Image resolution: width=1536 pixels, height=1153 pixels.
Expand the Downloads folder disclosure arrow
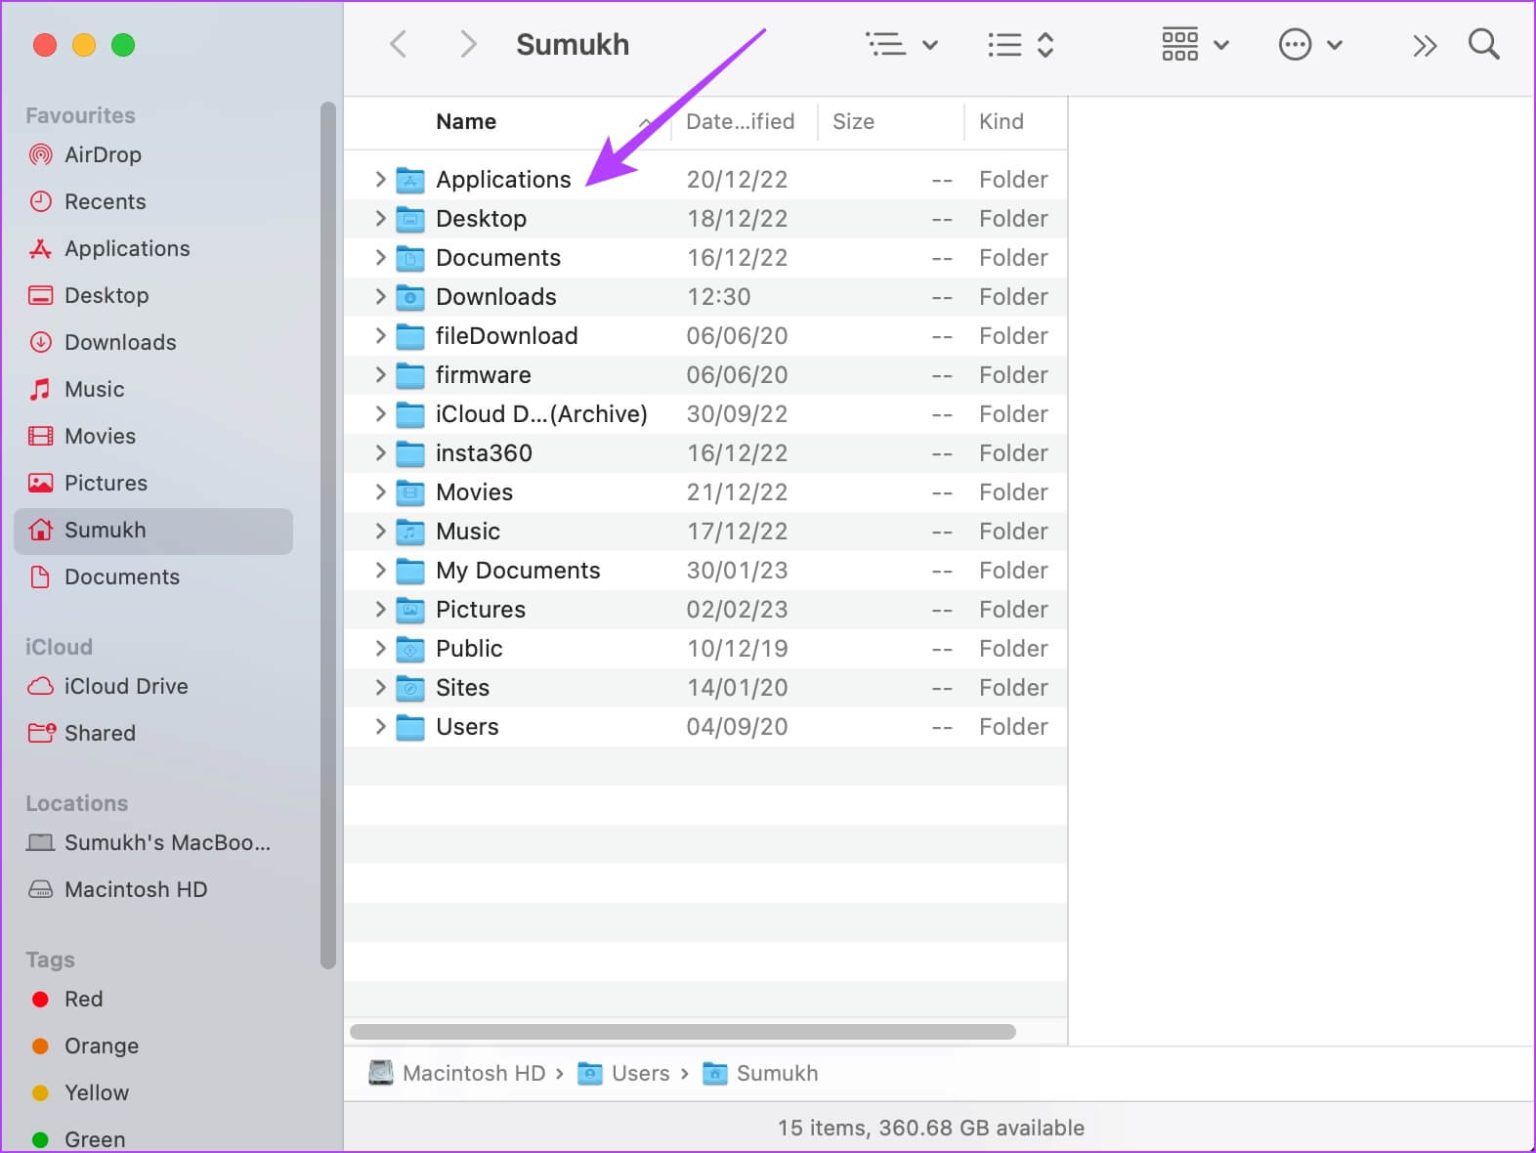pos(380,297)
